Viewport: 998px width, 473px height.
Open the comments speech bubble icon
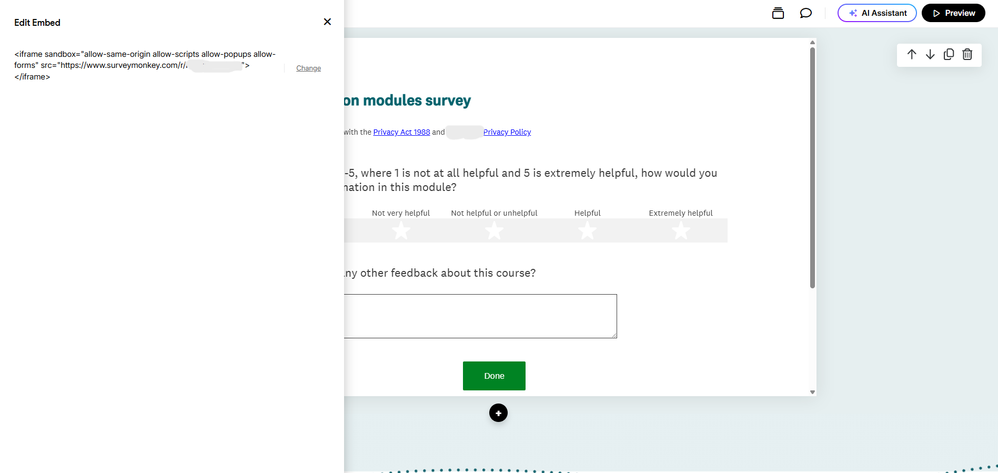(x=805, y=13)
